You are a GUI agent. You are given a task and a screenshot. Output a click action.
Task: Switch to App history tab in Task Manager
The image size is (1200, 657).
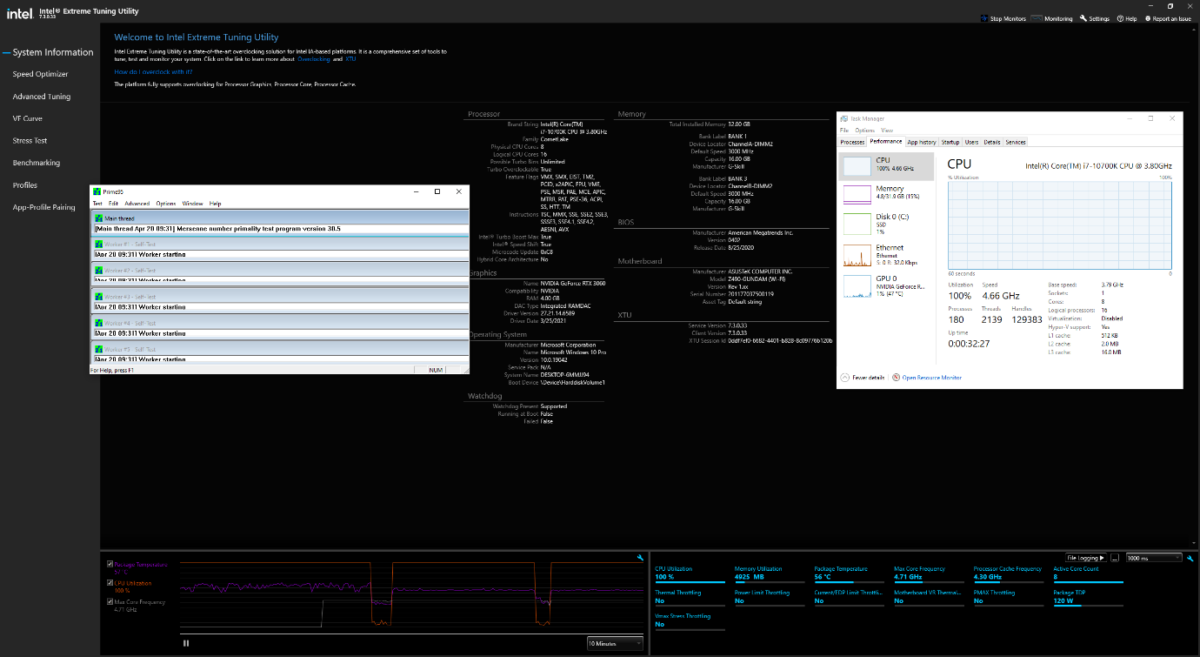click(x=921, y=142)
